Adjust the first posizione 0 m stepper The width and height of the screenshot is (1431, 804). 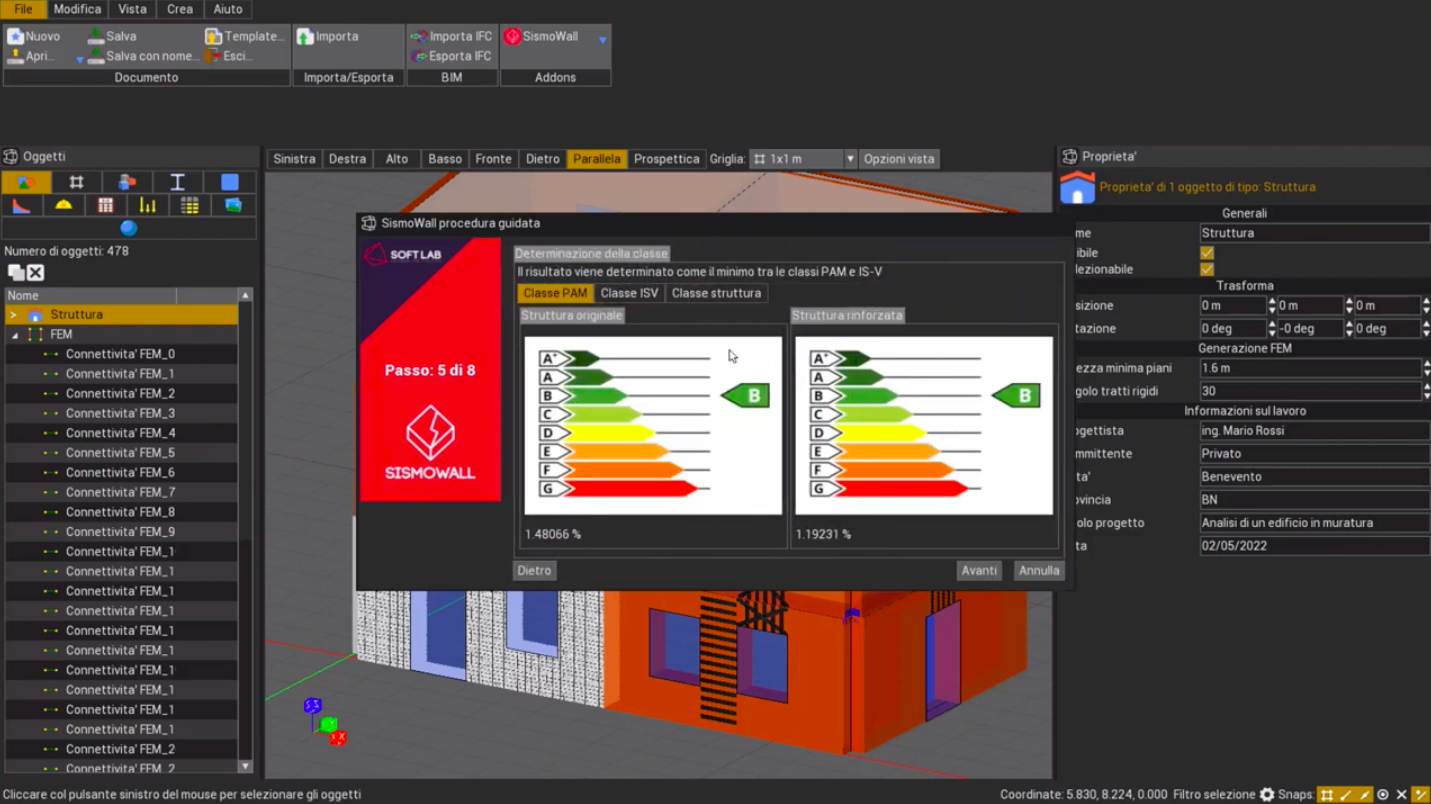click(1272, 305)
